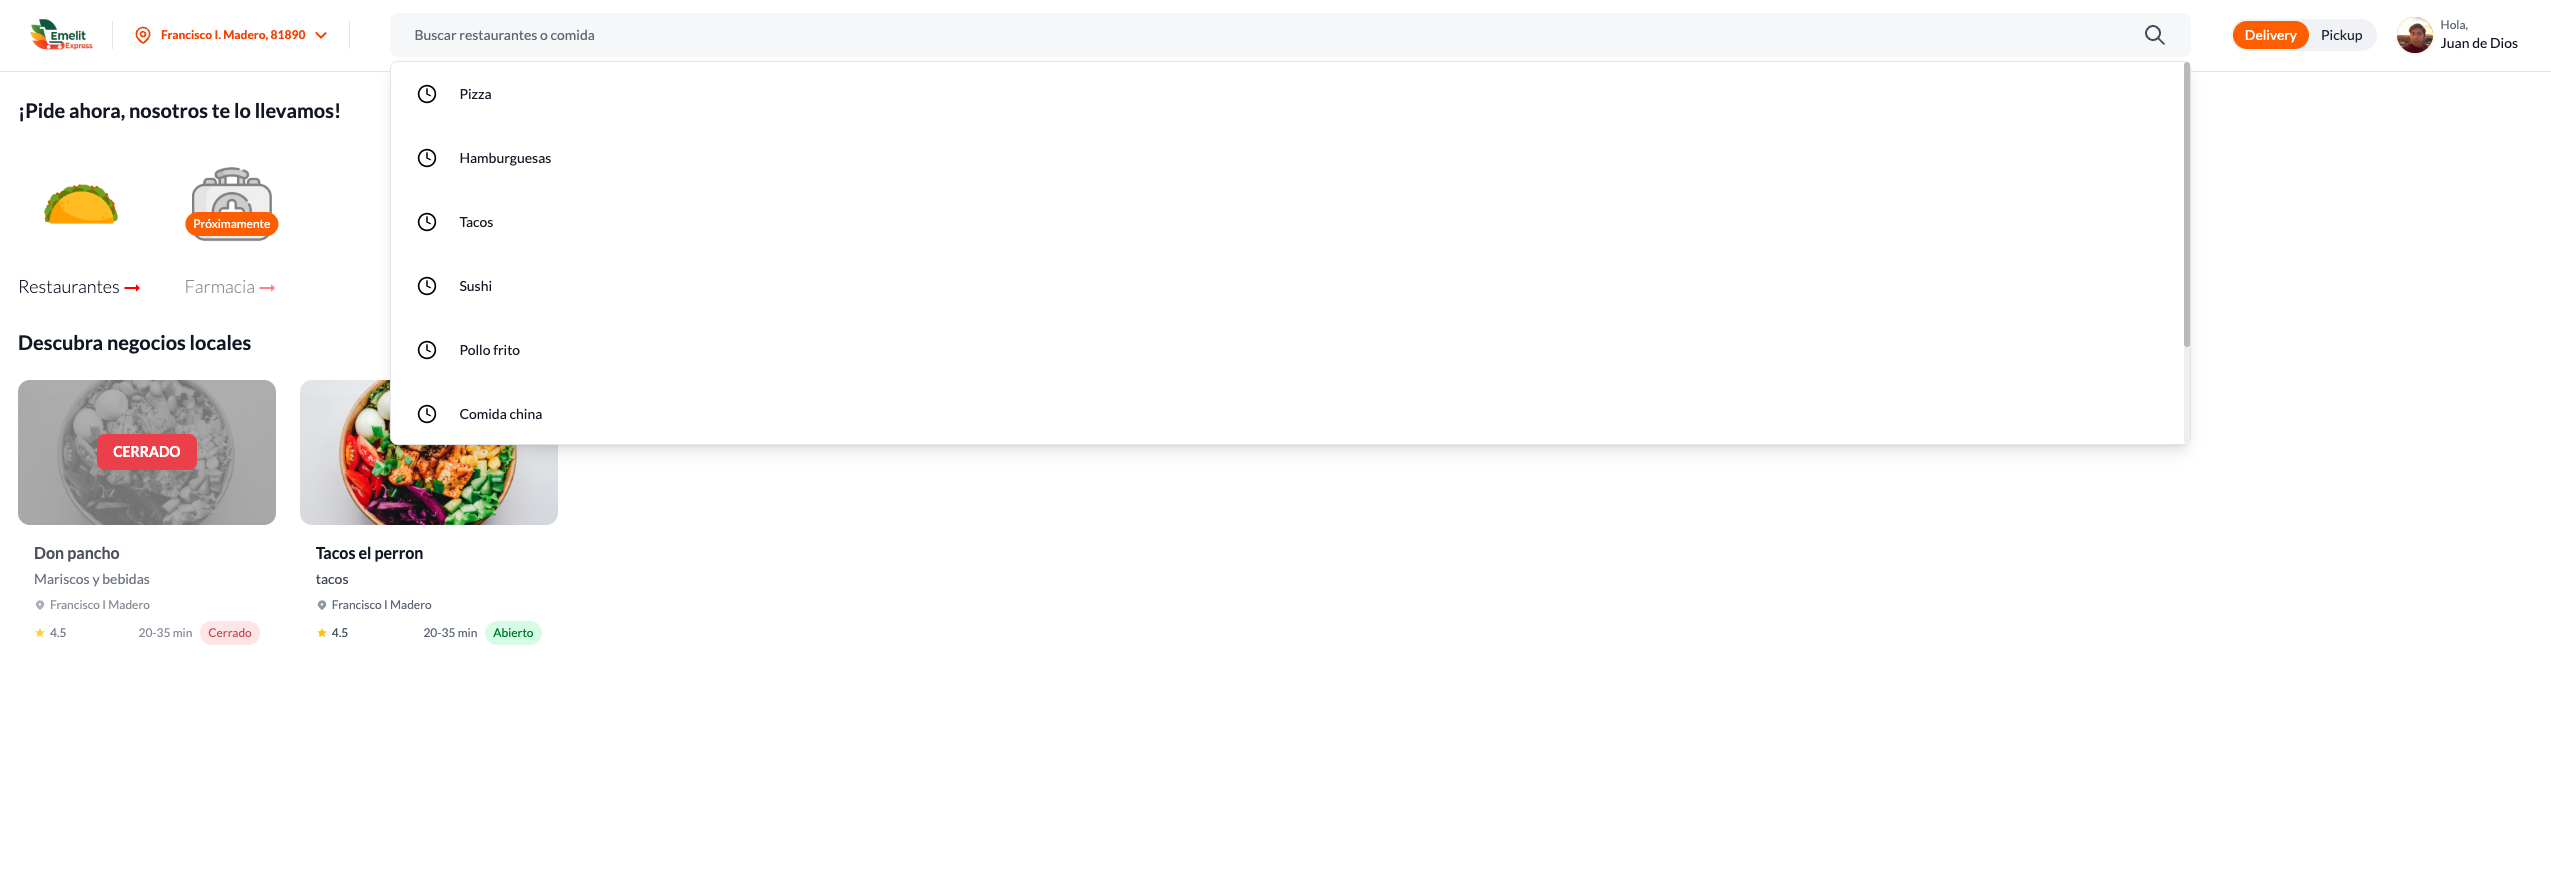
Task: Click the clock icon beside Pizza
Action: click(x=427, y=94)
